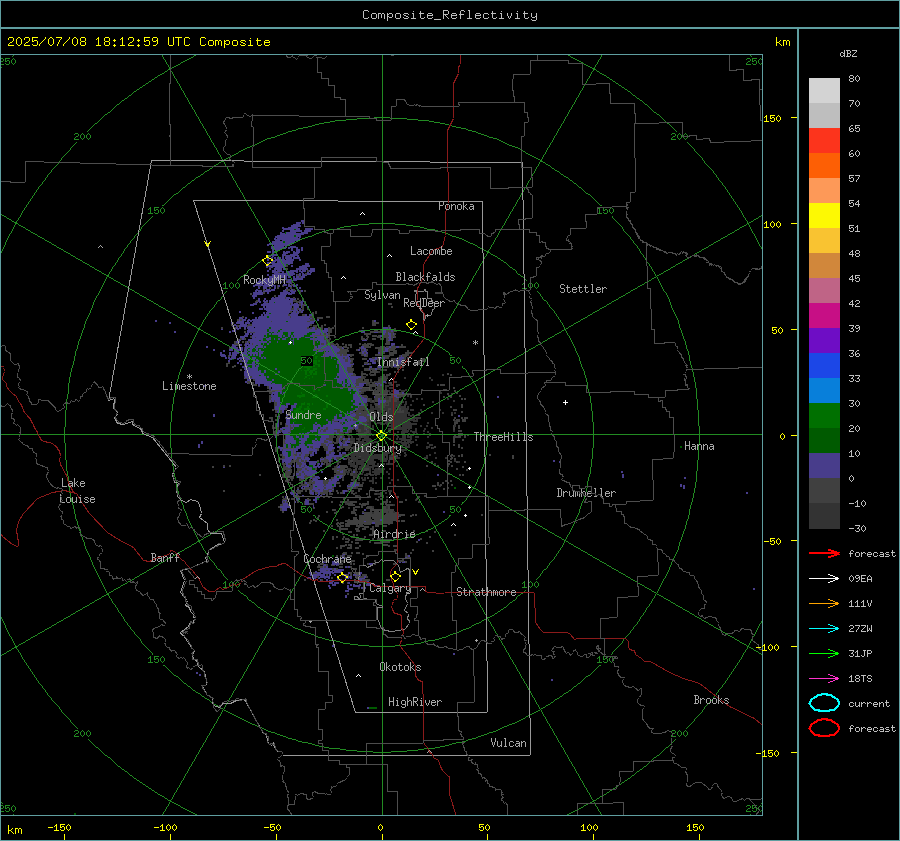
Task: Click the Vulcan town label
Action: pyautogui.click(x=508, y=743)
